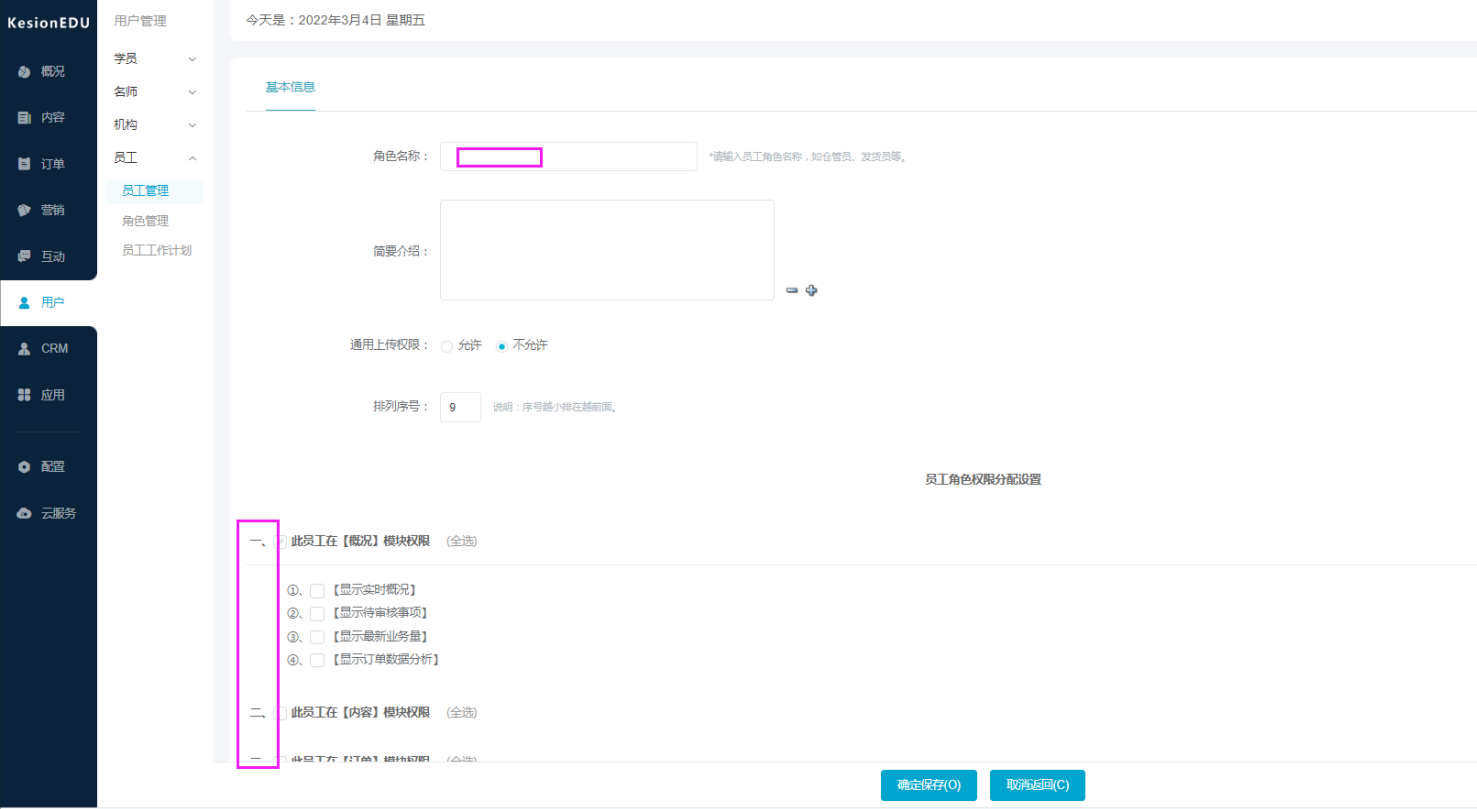The height and width of the screenshot is (809, 1477).
Task: Expand the 学员 submenu chevron
Action: [192, 59]
